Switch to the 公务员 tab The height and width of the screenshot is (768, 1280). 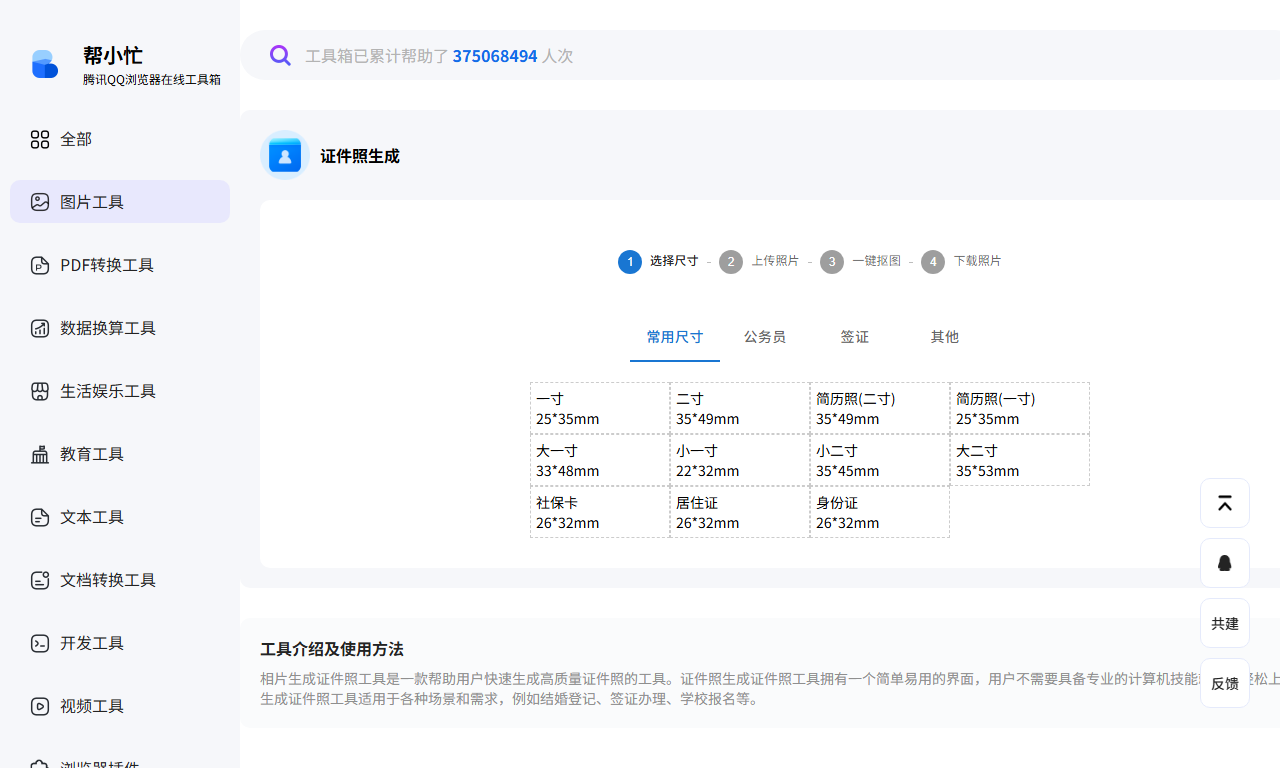pos(765,337)
